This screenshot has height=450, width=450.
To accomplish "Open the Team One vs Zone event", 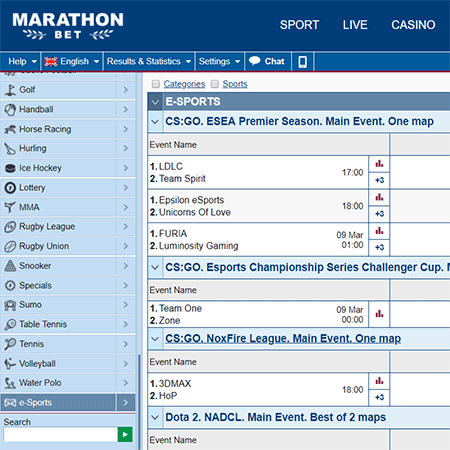I will (176, 314).
